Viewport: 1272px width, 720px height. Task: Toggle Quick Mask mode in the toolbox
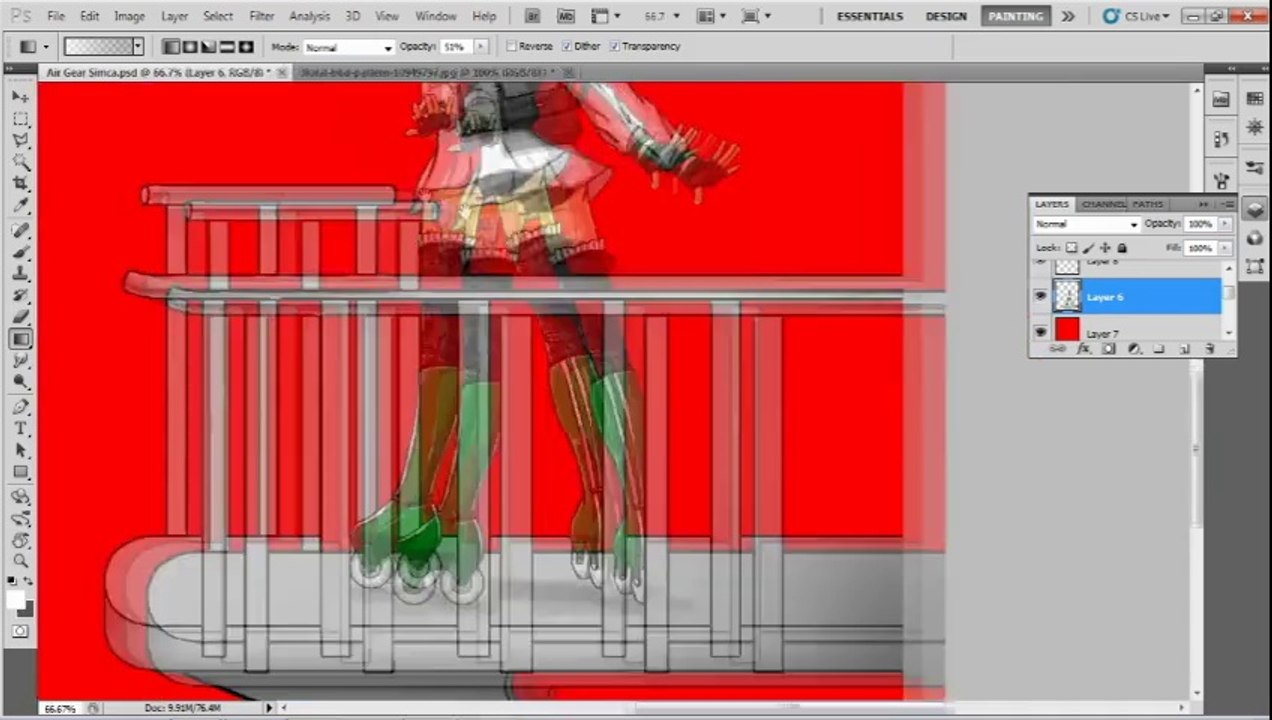pyautogui.click(x=21, y=631)
